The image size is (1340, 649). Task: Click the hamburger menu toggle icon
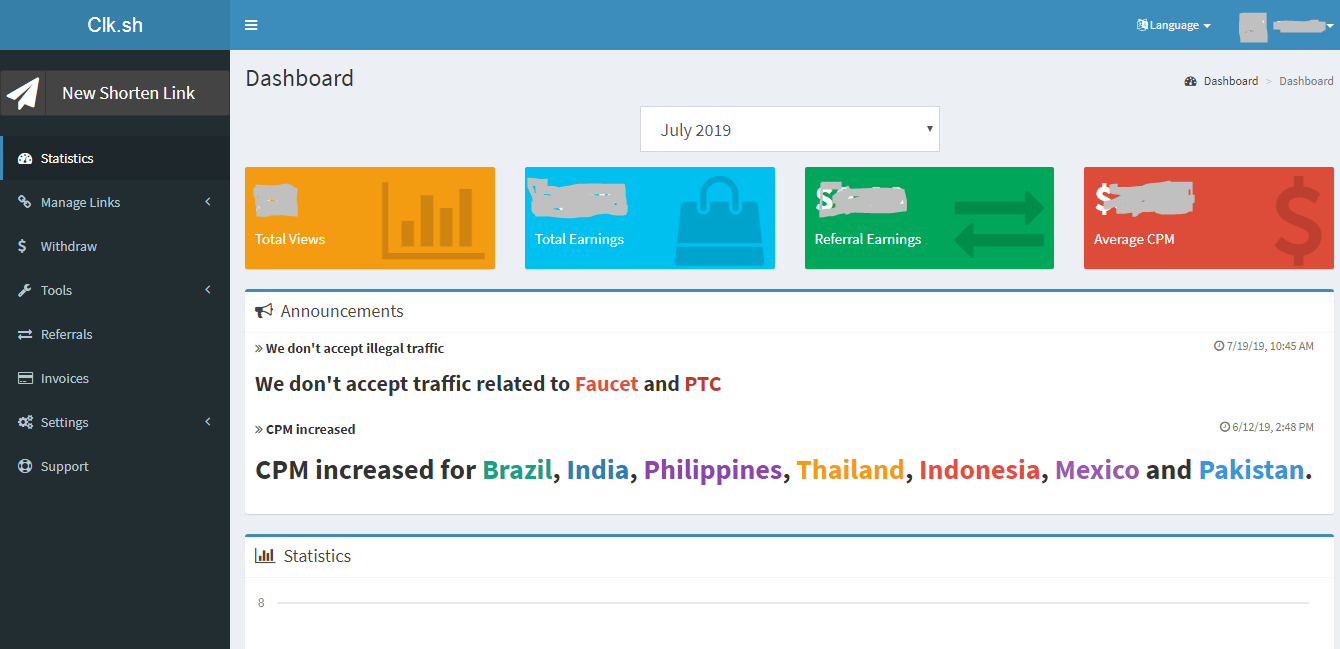251,25
